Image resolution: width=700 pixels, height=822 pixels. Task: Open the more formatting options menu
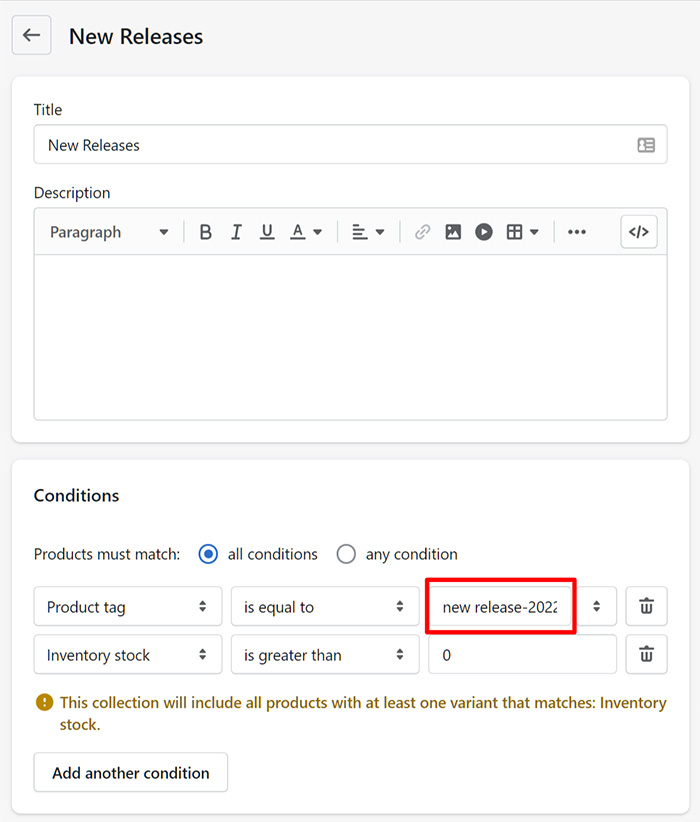click(x=577, y=232)
